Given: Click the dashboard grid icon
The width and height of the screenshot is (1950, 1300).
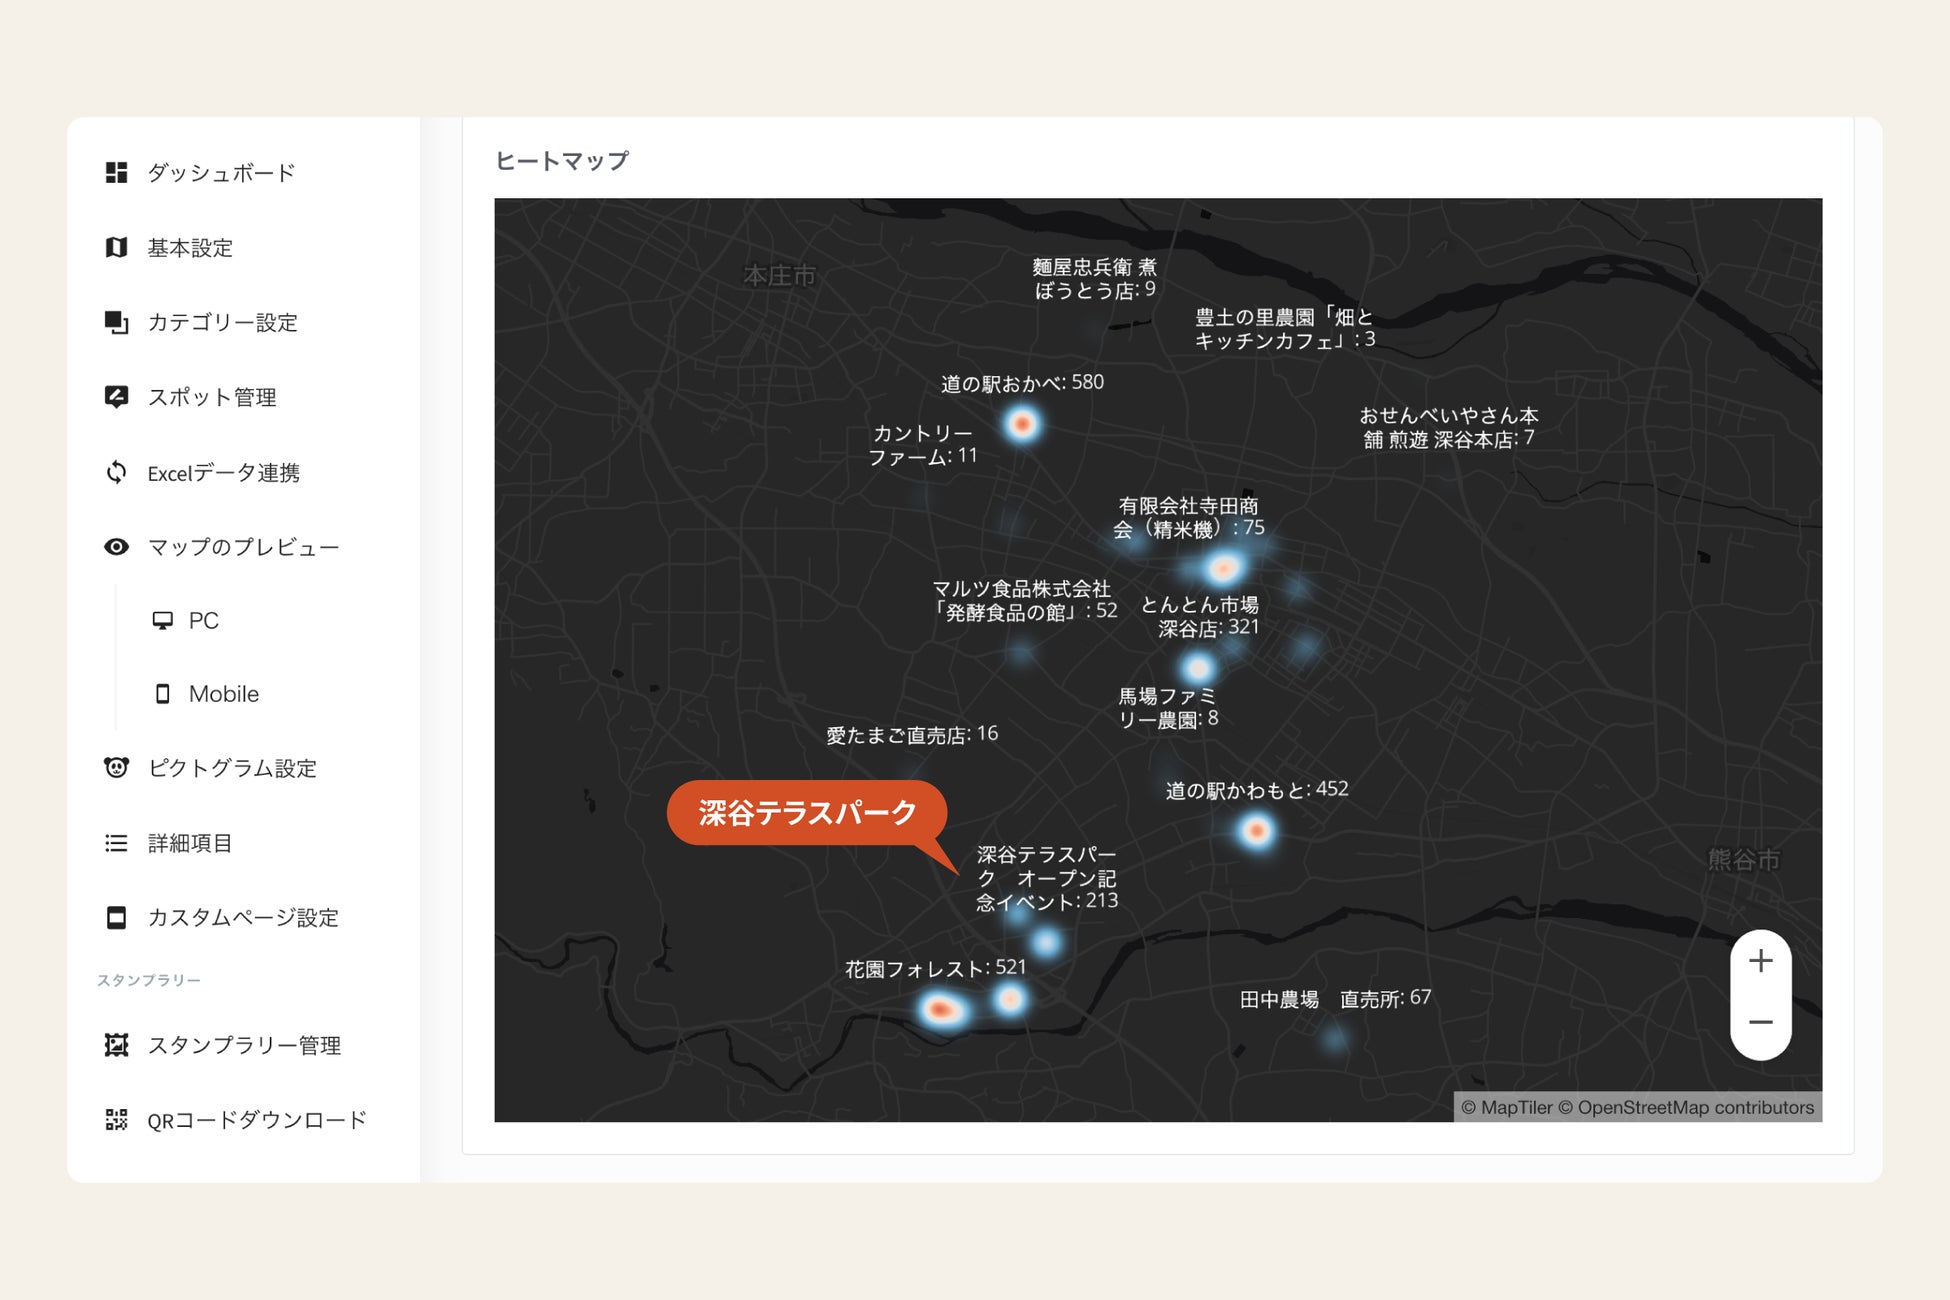Looking at the screenshot, I should pyautogui.click(x=117, y=172).
